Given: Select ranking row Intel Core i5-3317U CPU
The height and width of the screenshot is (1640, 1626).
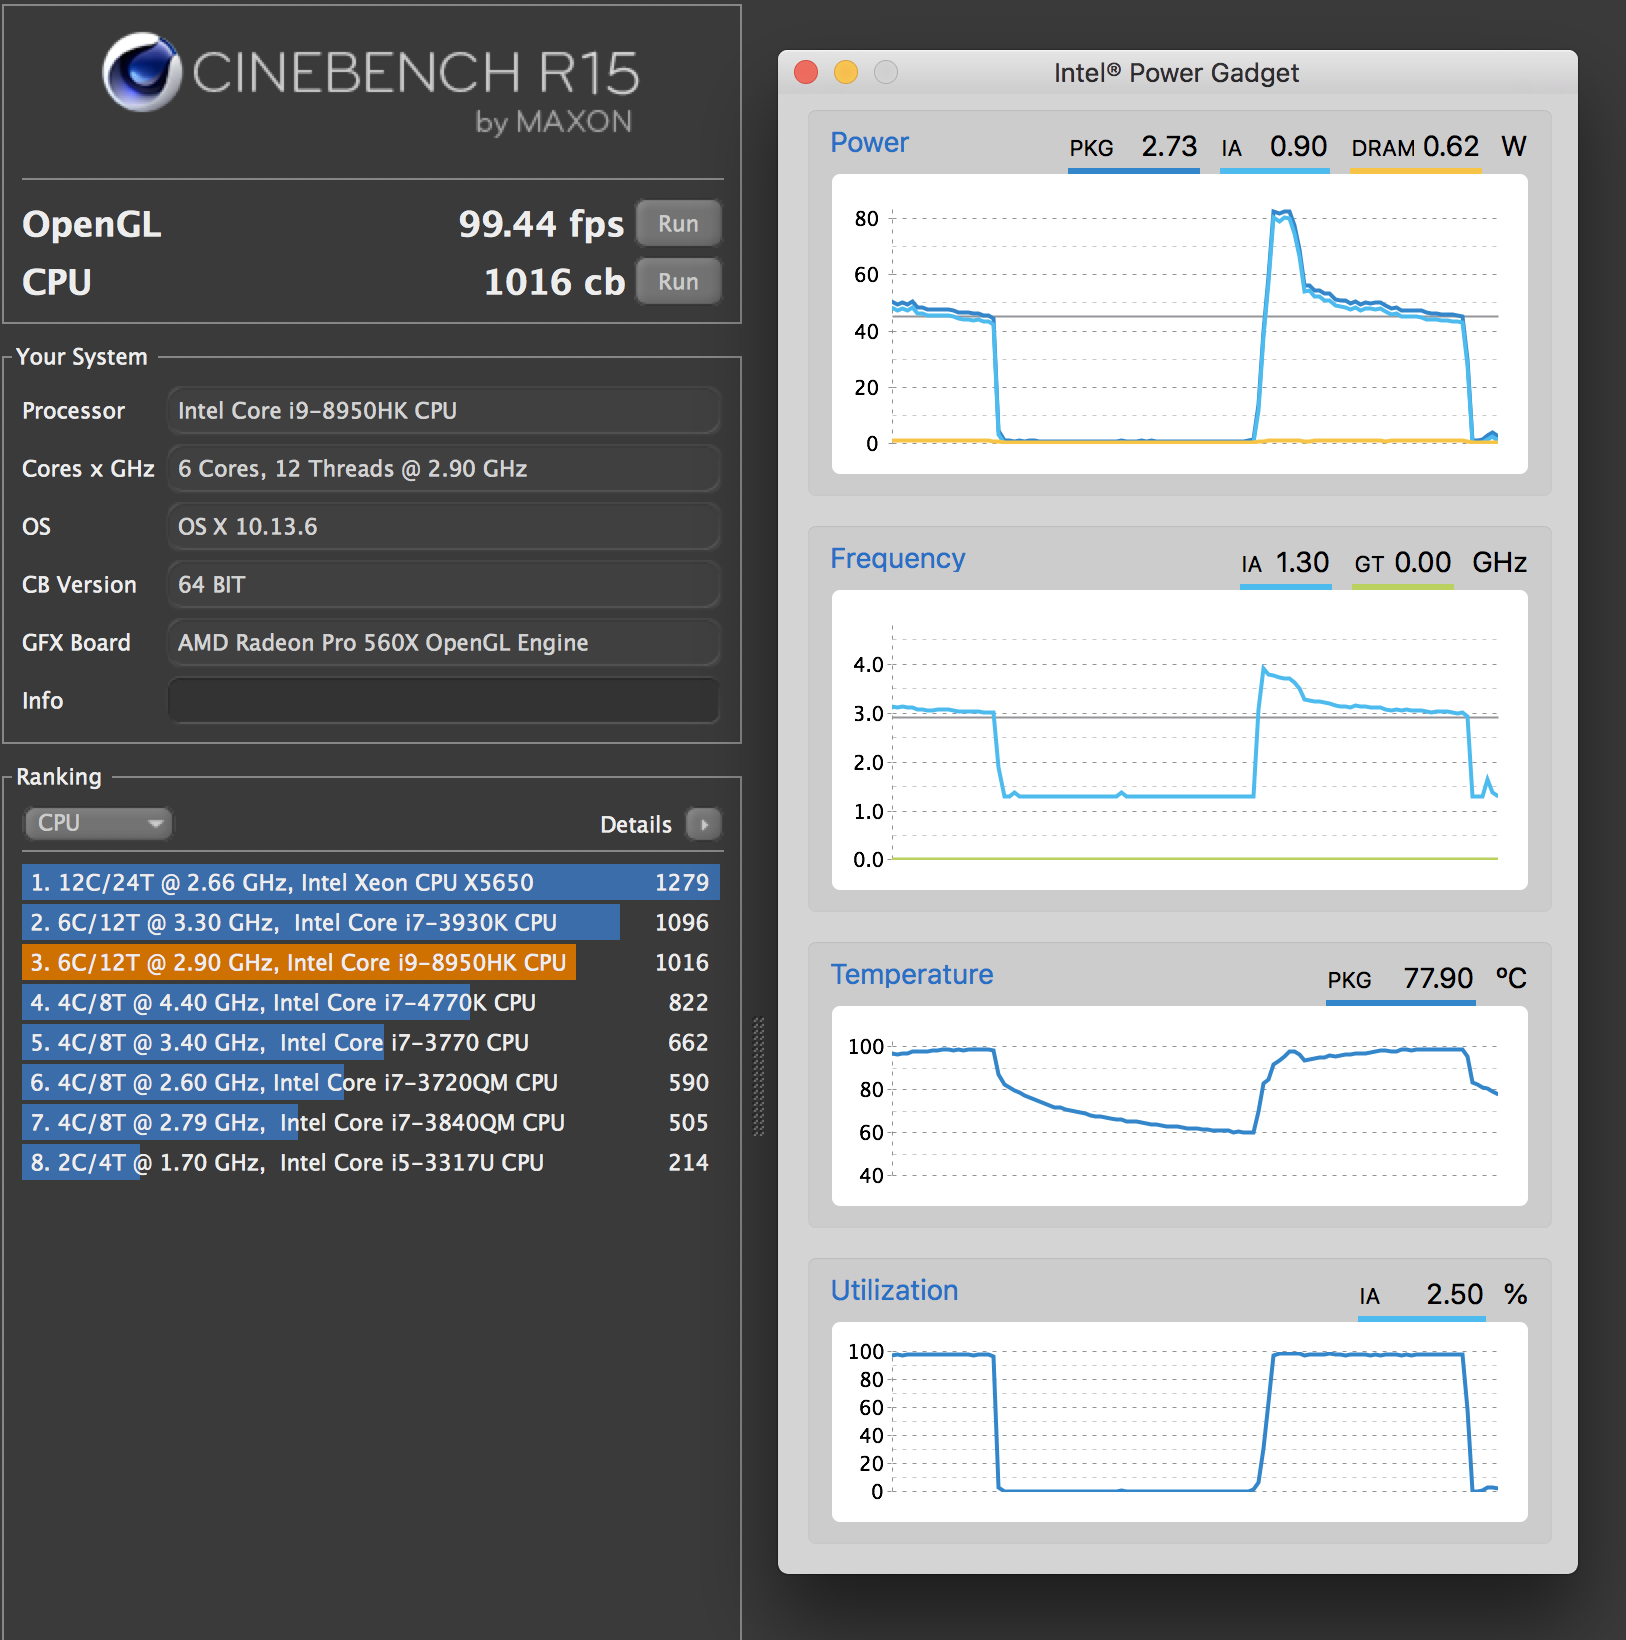Looking at the screenshot, I should [x=370, y=1162].
